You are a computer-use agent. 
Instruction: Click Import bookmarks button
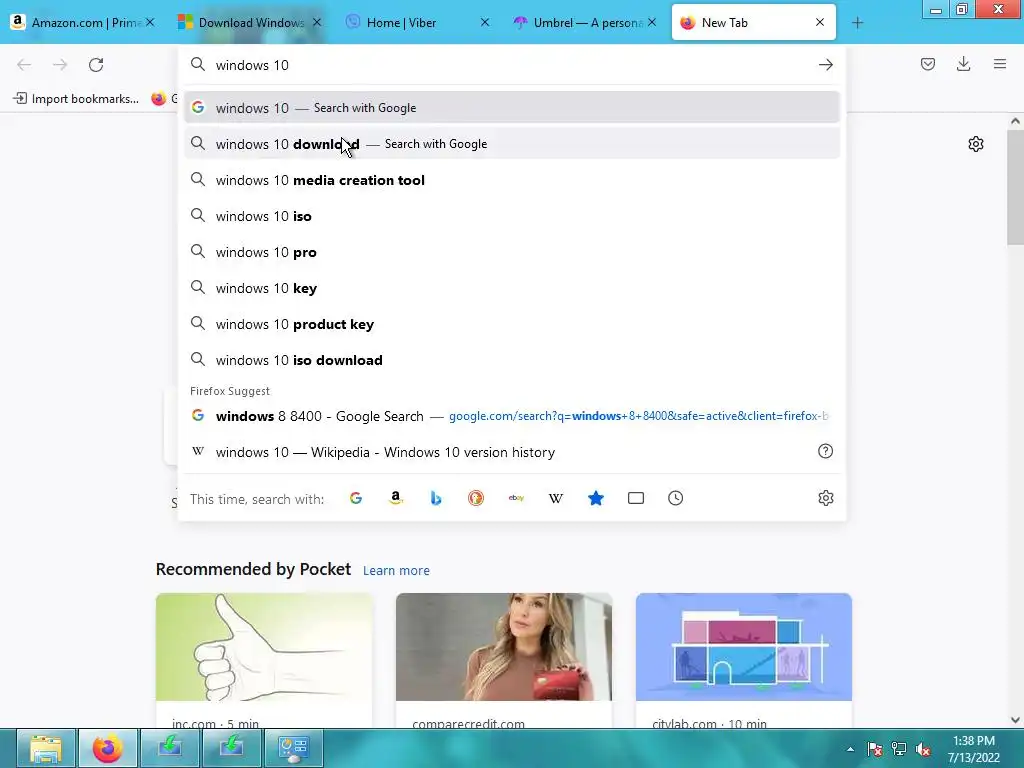76,99
